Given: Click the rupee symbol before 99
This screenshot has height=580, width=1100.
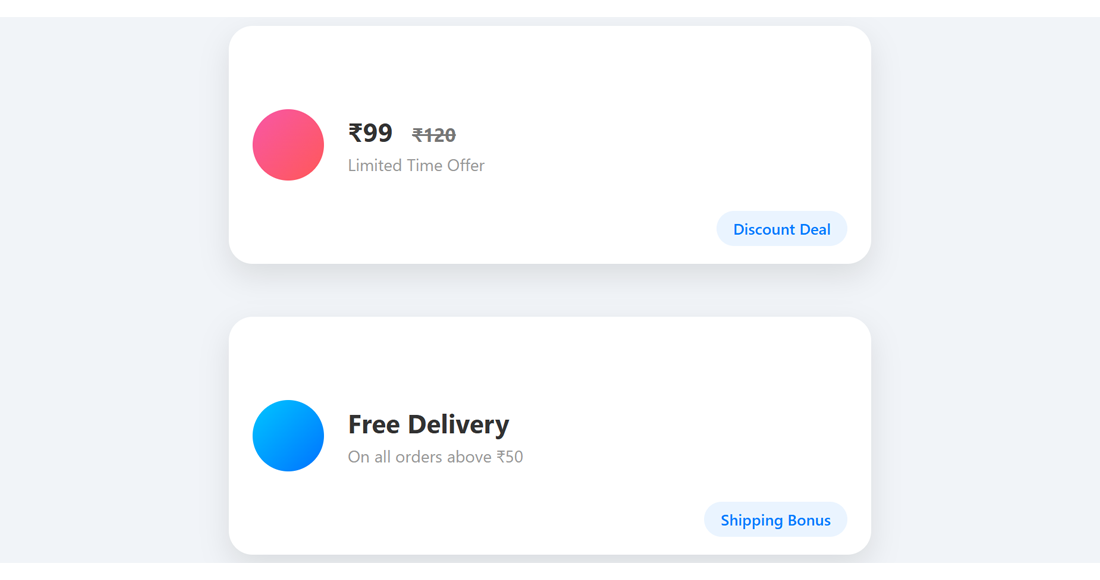Looking at the screenshot, I should (x=355, y=133).
